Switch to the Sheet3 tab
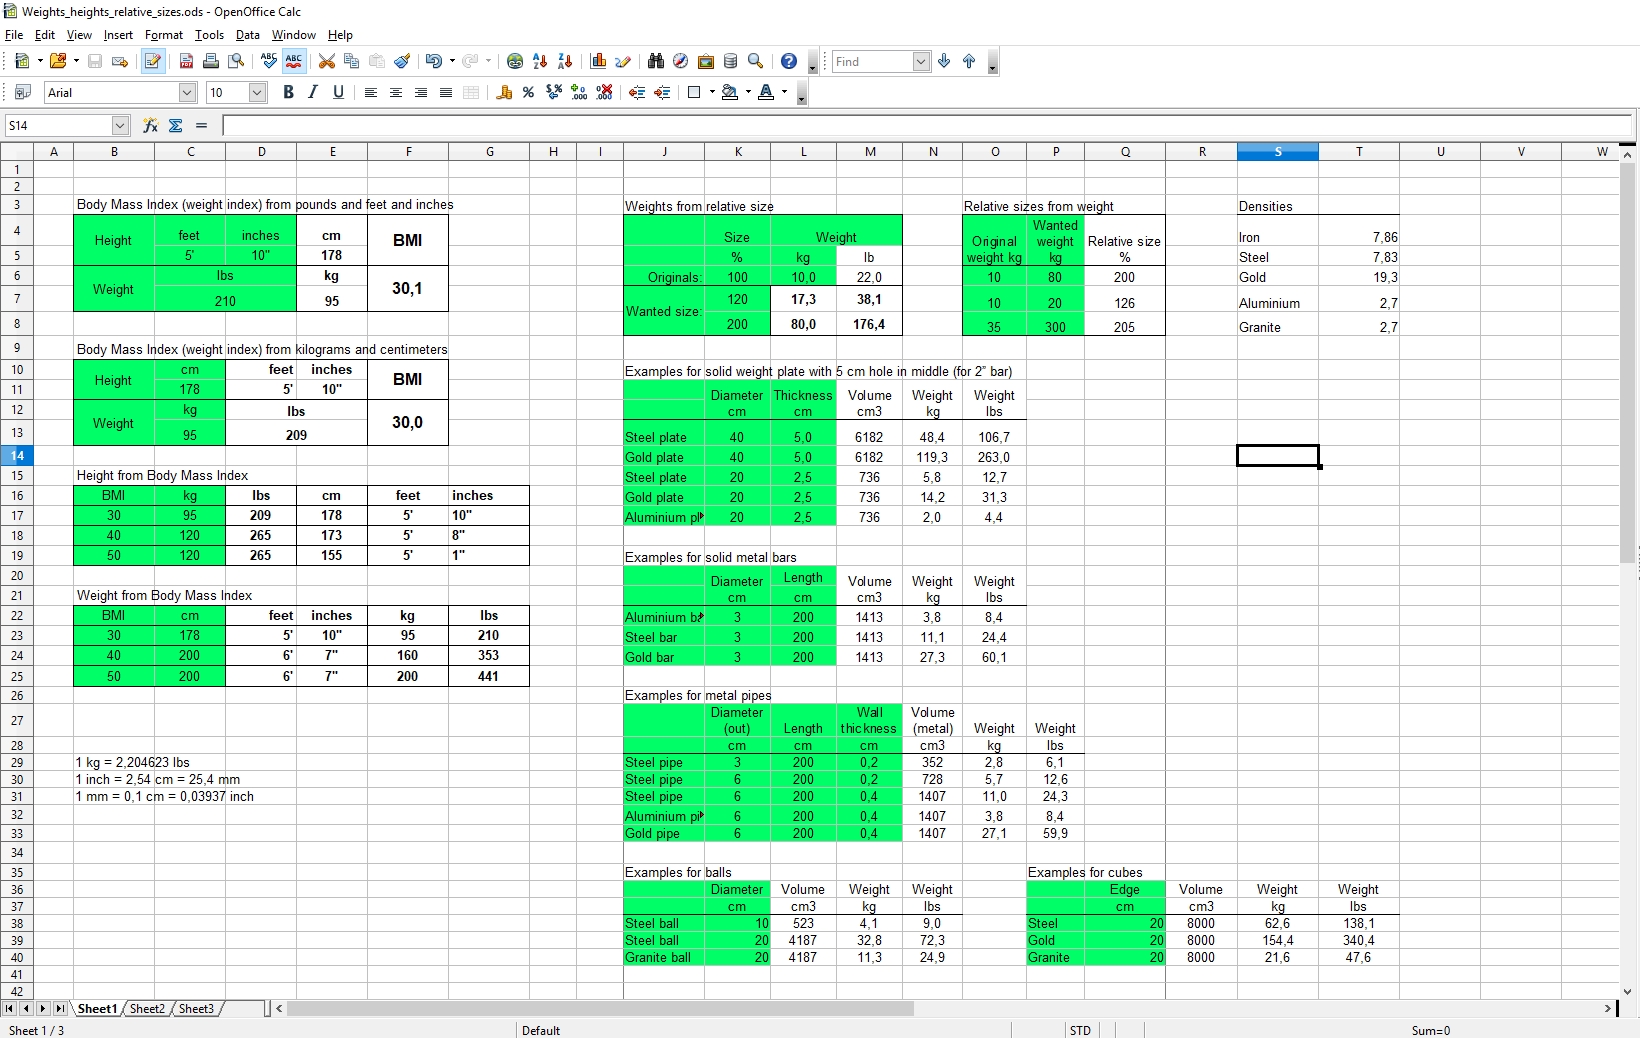Viewport: 1640px width, 1038px height. (196, 1009)
